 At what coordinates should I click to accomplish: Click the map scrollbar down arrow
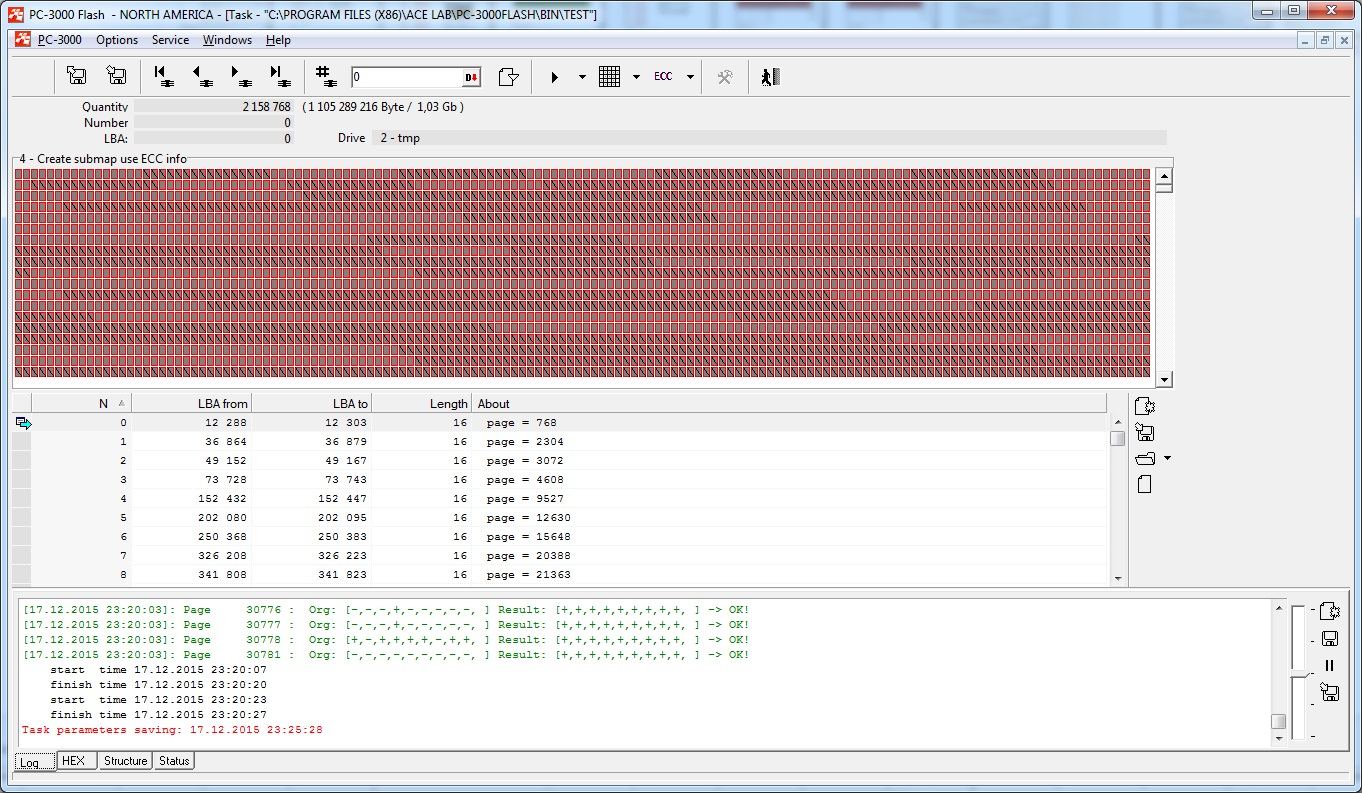coord(1164,380)
